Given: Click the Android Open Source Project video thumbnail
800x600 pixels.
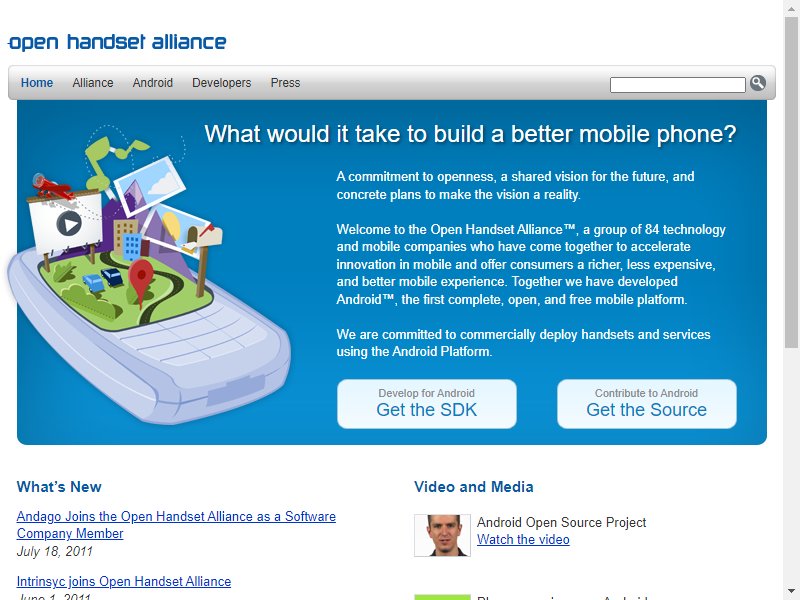Looking at the screenshot, I should click(442, 535).
